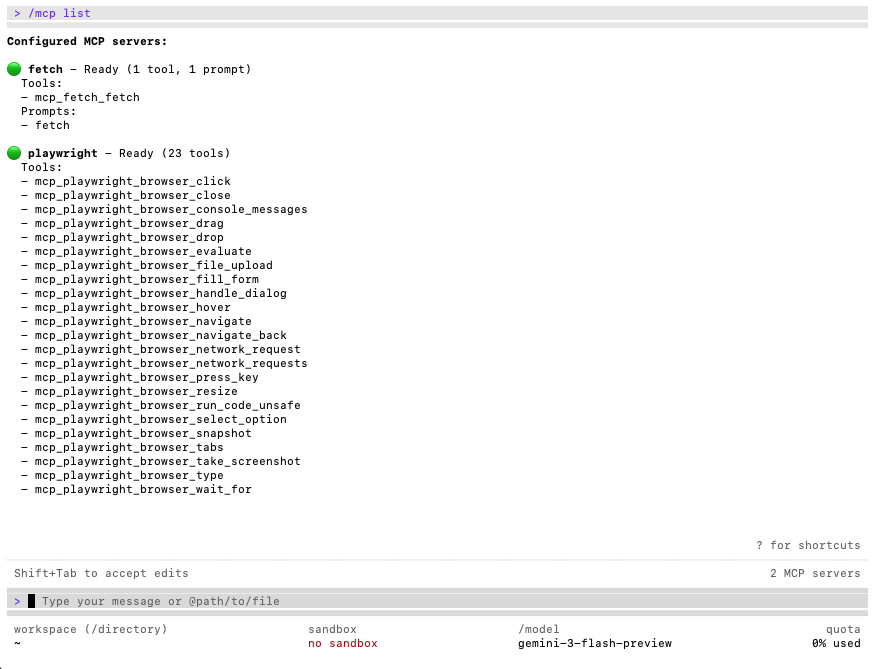Screen dimensions: 873x669
Task: Click mcp_playwright_browser_wait_for entry
Action: (x=143, y=489)
